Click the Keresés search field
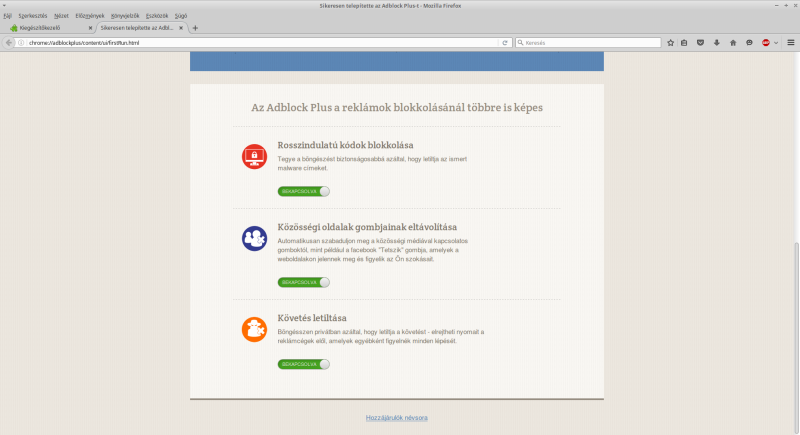Image resolution: width=800 pixels, height=435 pixels. 588,43
